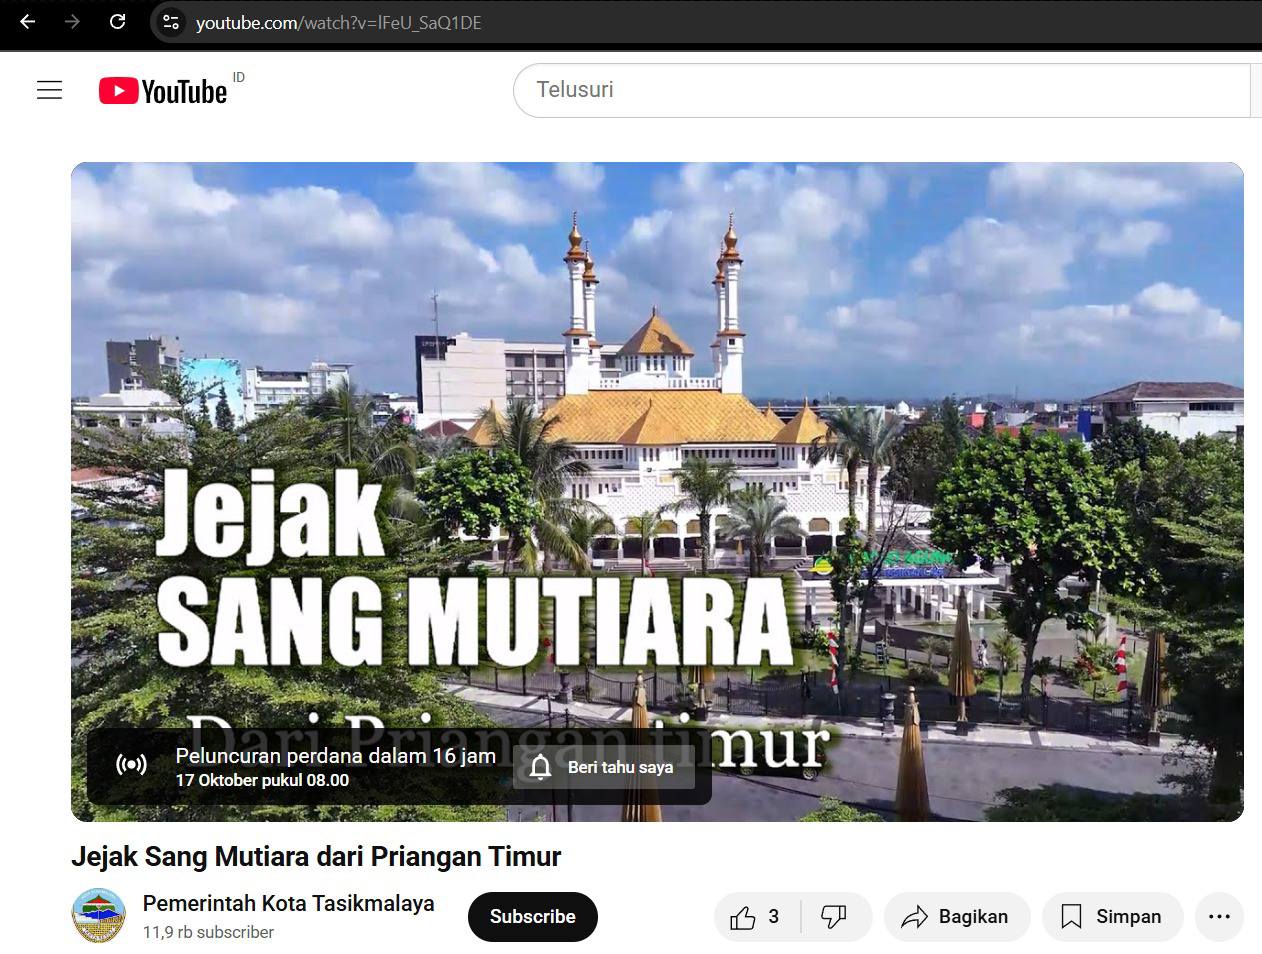The image size is (1262, 954).
Task: Click the video title below the player
Action: coord(316,857)
